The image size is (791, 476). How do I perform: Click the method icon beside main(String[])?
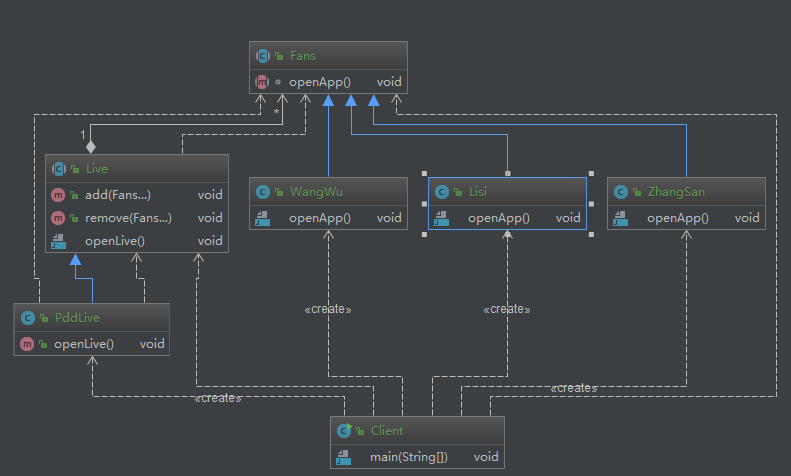click(344, 457)
